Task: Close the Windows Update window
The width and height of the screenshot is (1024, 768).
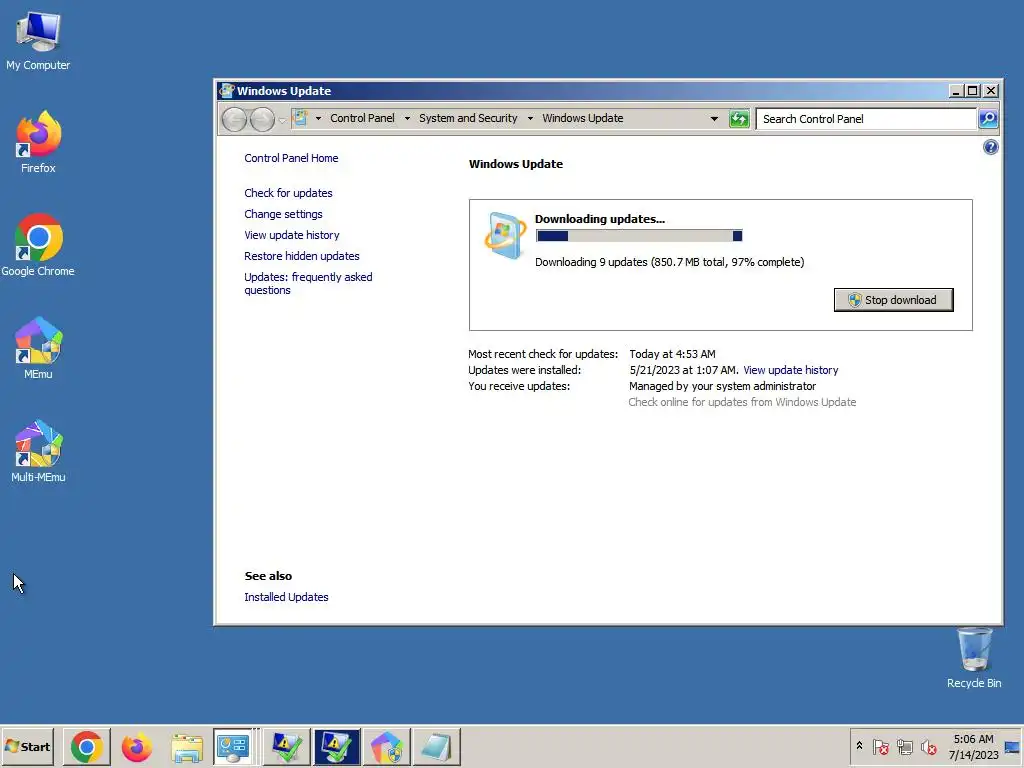Action: point(991,91)
